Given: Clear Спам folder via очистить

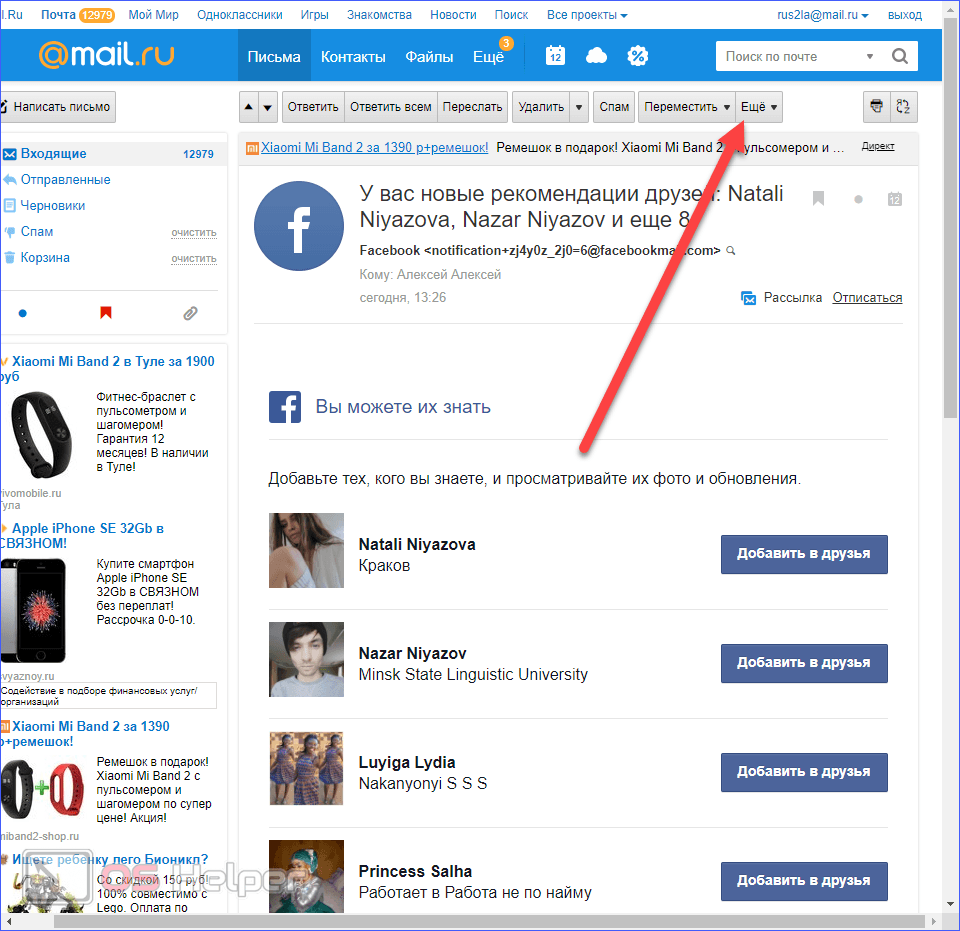Looking at the screenshot, I should coord(193,233).
